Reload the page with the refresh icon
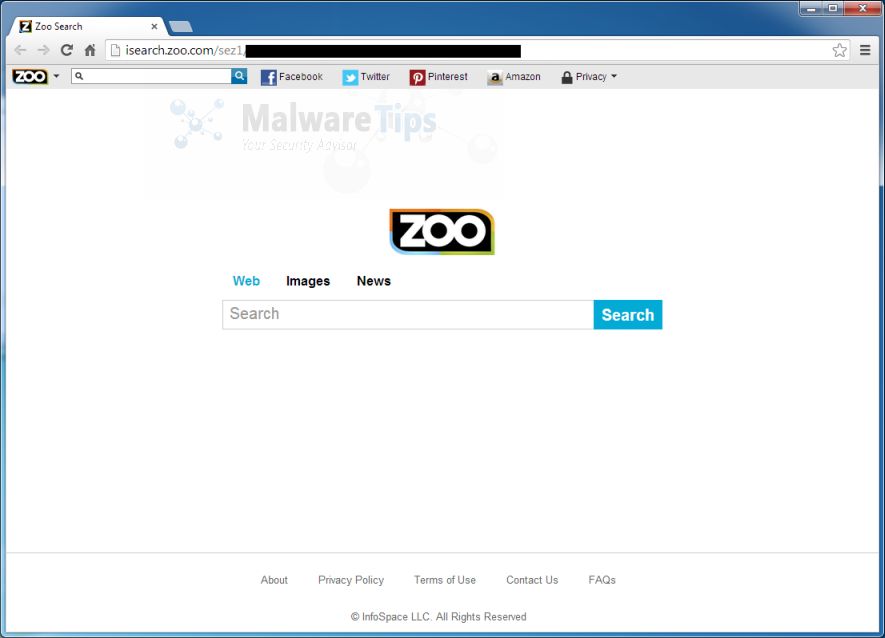885x638 pixels. click(x=67, y=50)
